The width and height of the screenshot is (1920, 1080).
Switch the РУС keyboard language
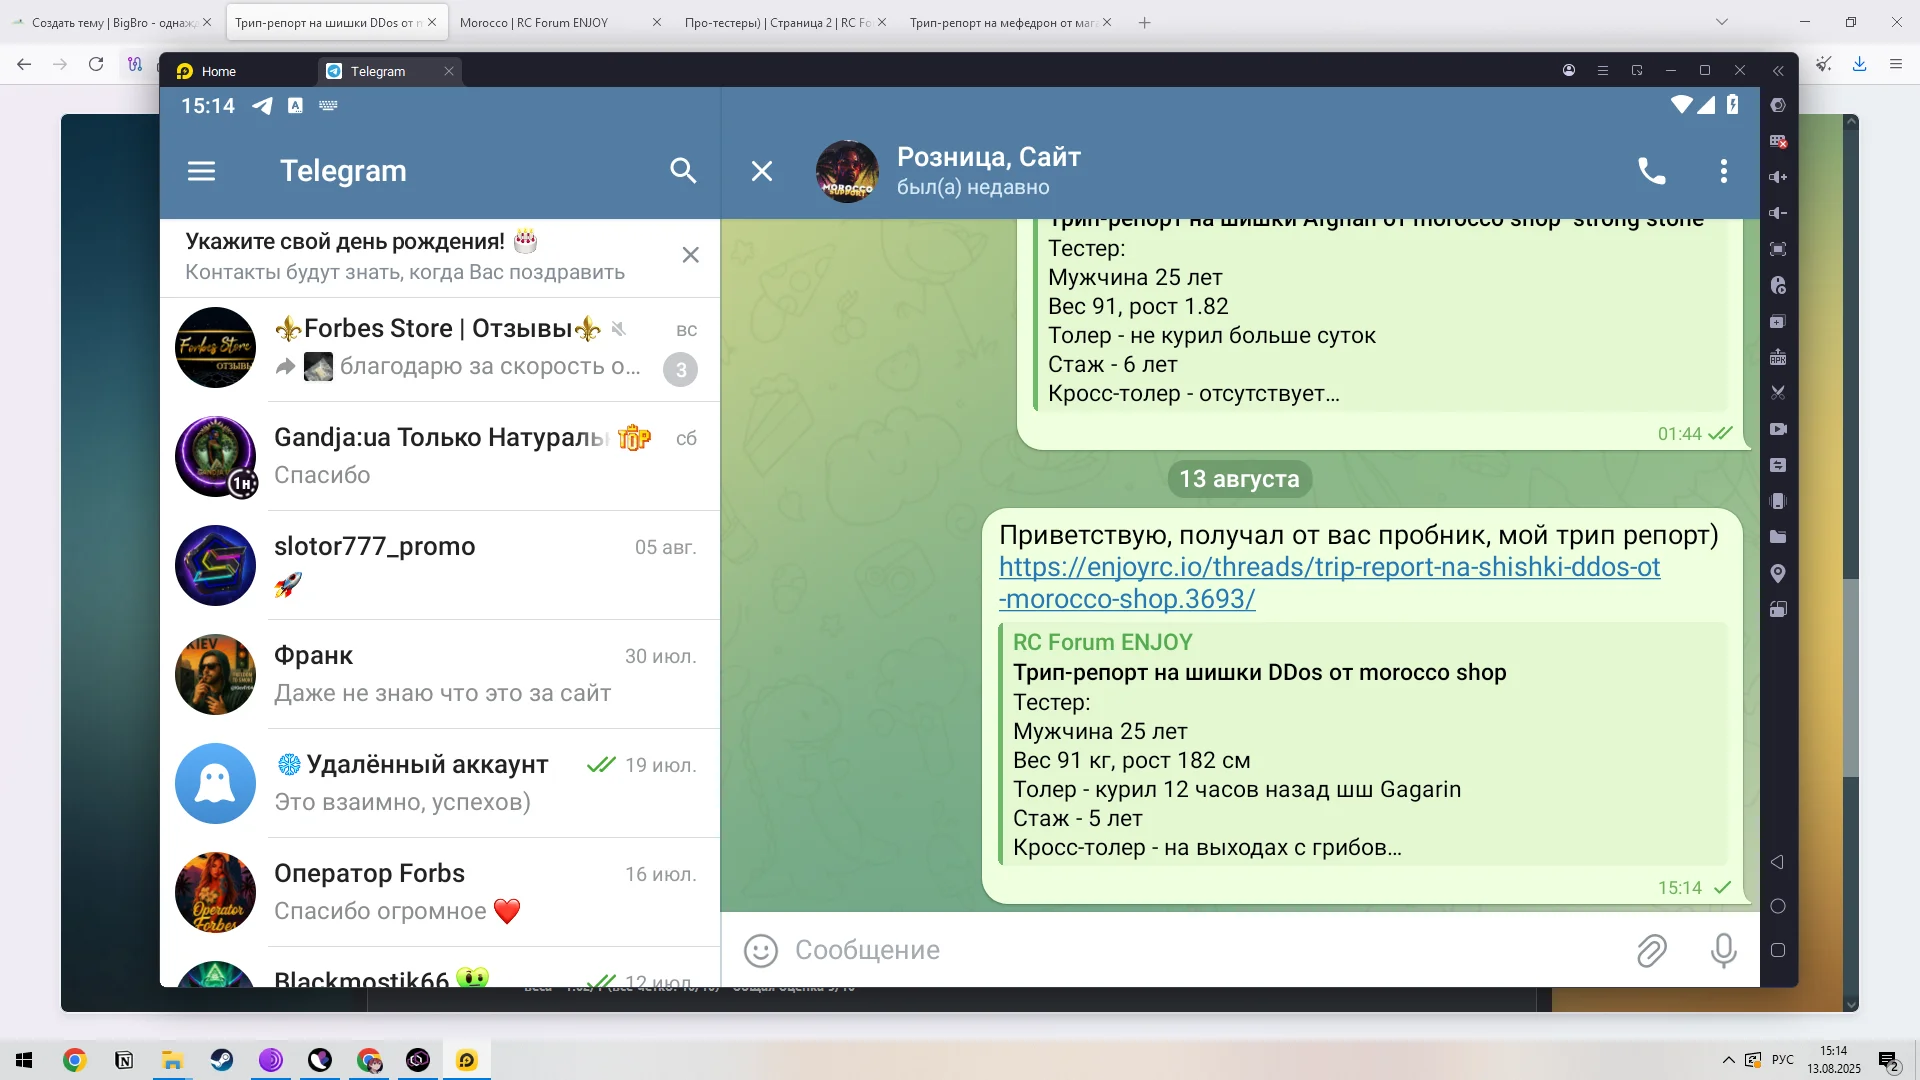point(1783,1060)
